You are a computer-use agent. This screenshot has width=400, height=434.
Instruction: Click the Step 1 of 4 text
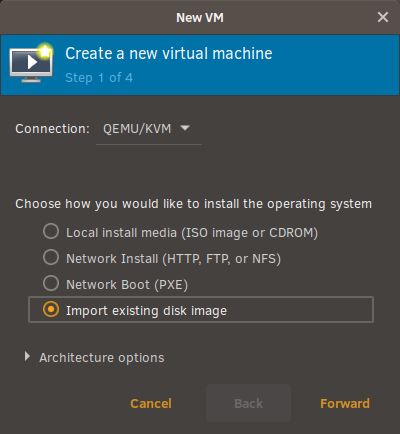coord(99,78)
